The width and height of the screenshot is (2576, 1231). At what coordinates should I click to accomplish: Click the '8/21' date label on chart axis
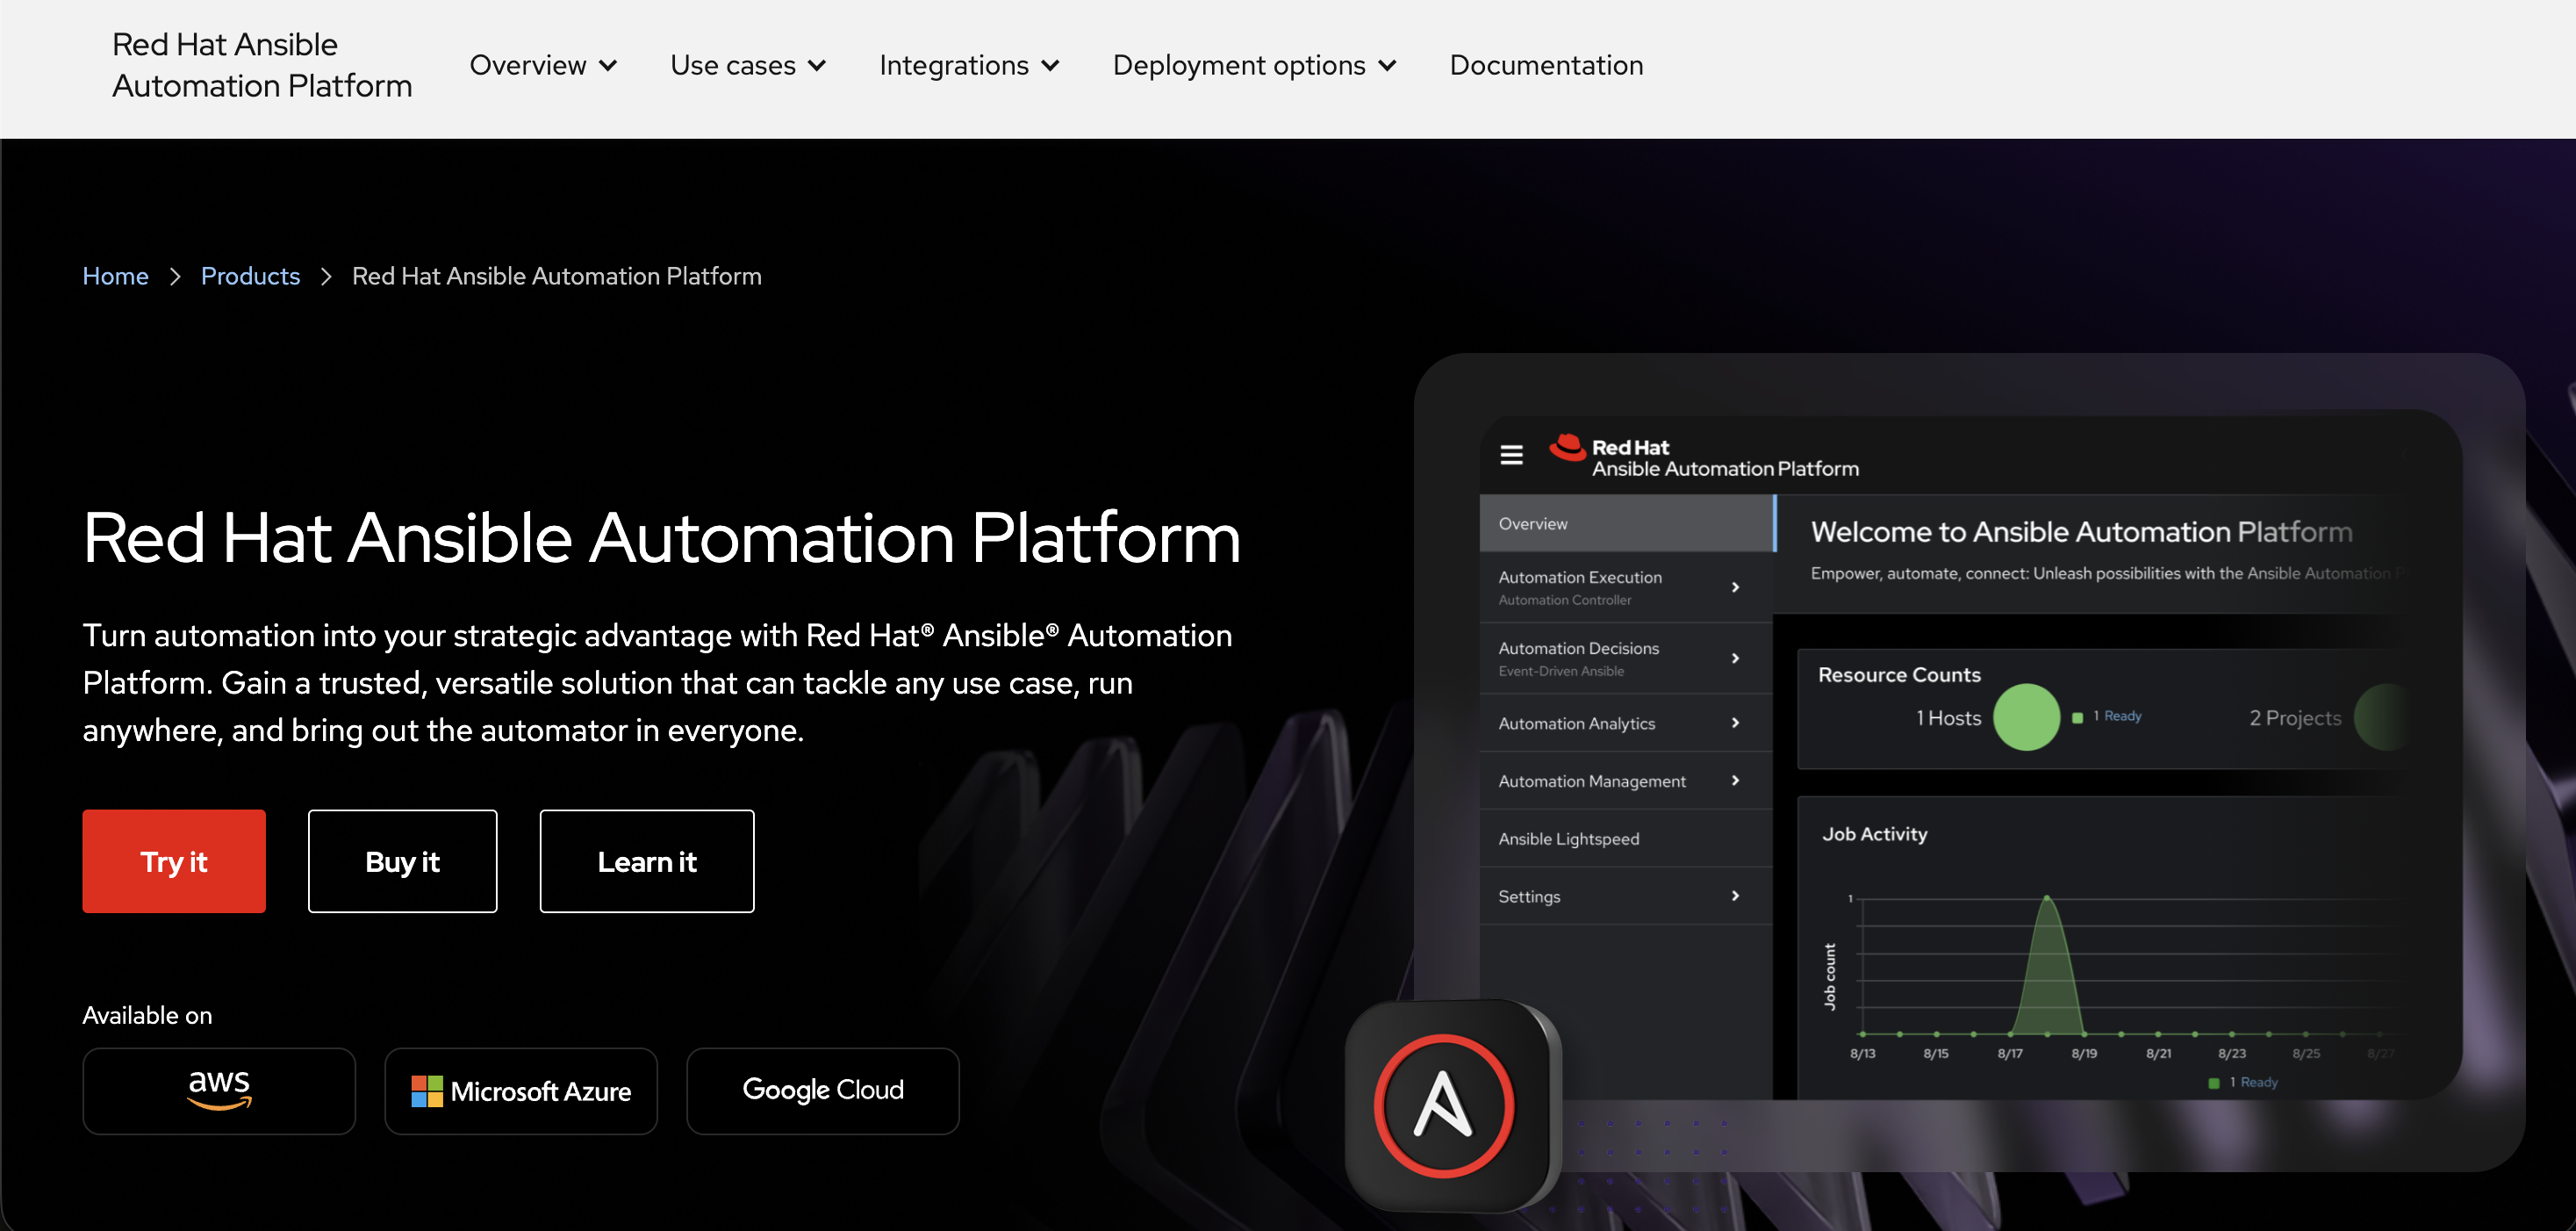tap(2158, 1054)
